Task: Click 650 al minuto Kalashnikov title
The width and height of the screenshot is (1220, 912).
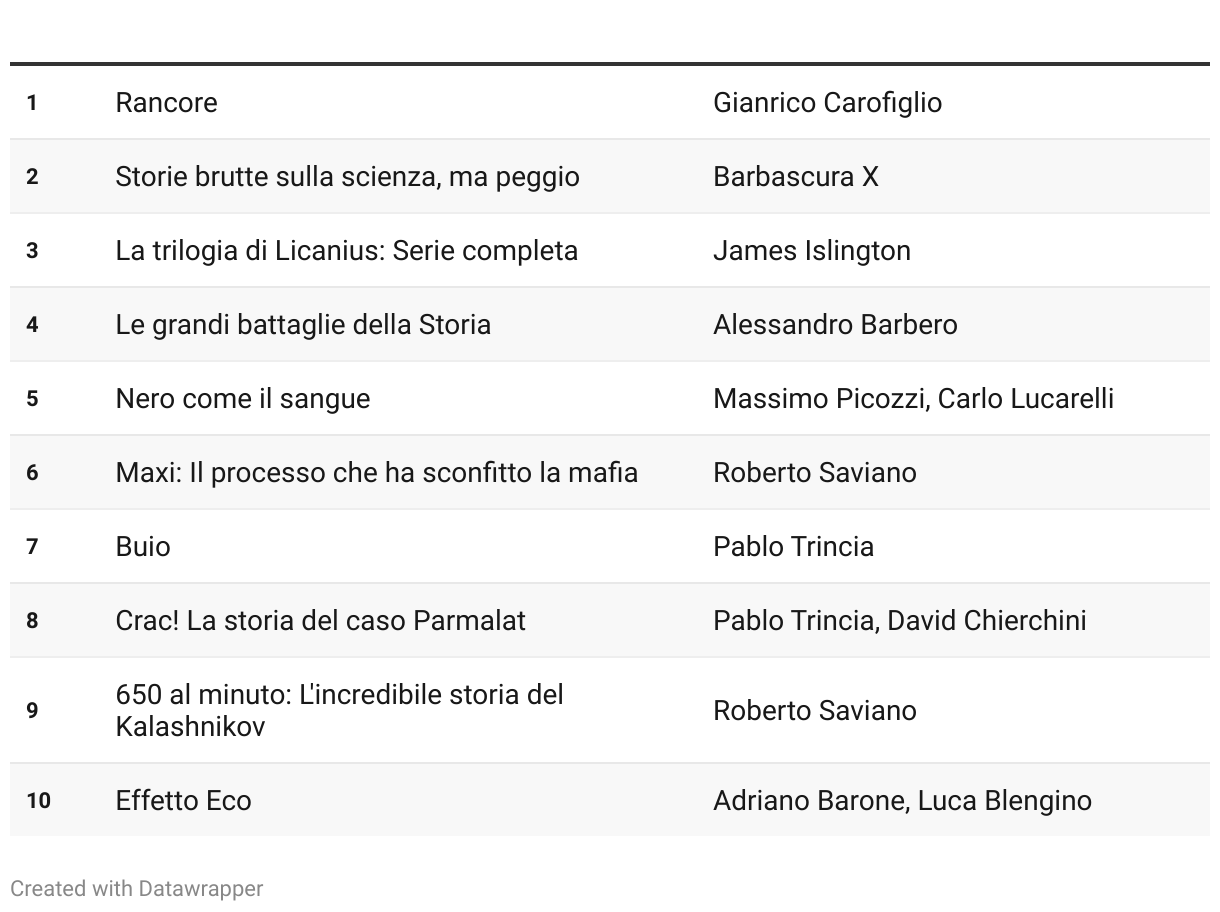Action: (339, 710)
